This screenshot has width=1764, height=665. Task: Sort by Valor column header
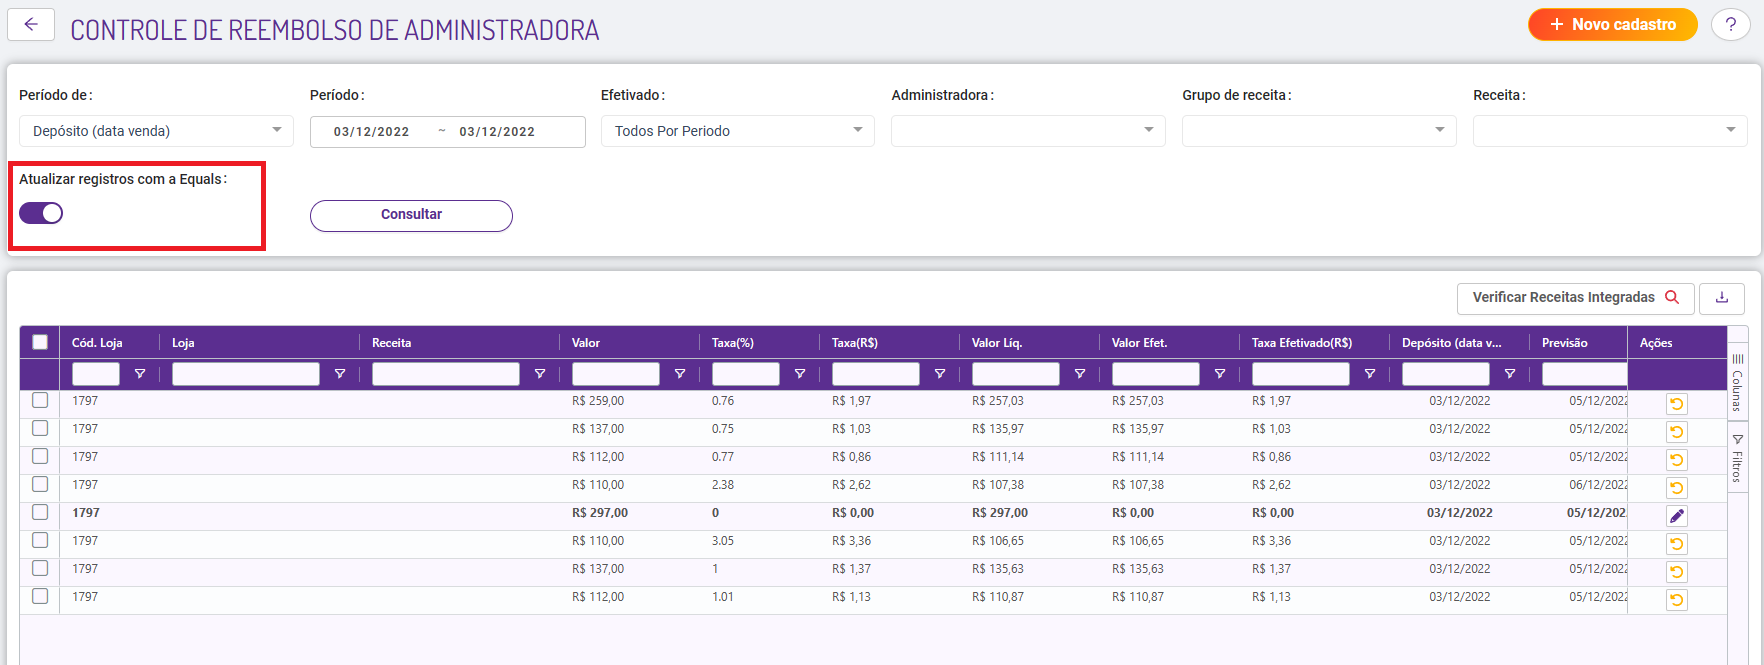point(586,343)
